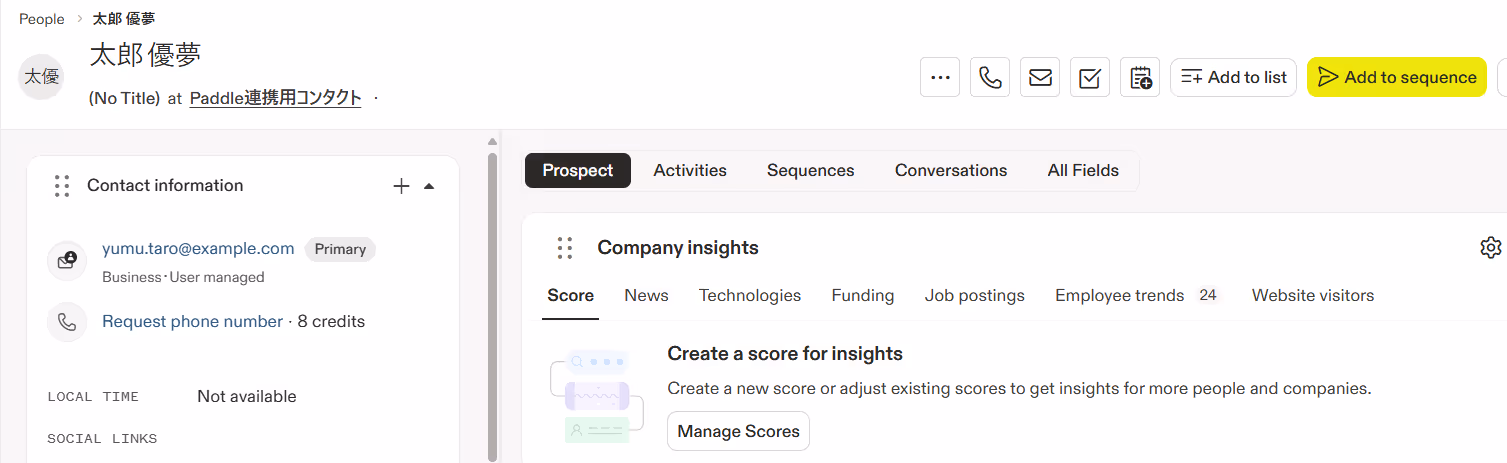Open the All Fields tab
This screenshot has width=1507, height=463.
coord(1082,170)
